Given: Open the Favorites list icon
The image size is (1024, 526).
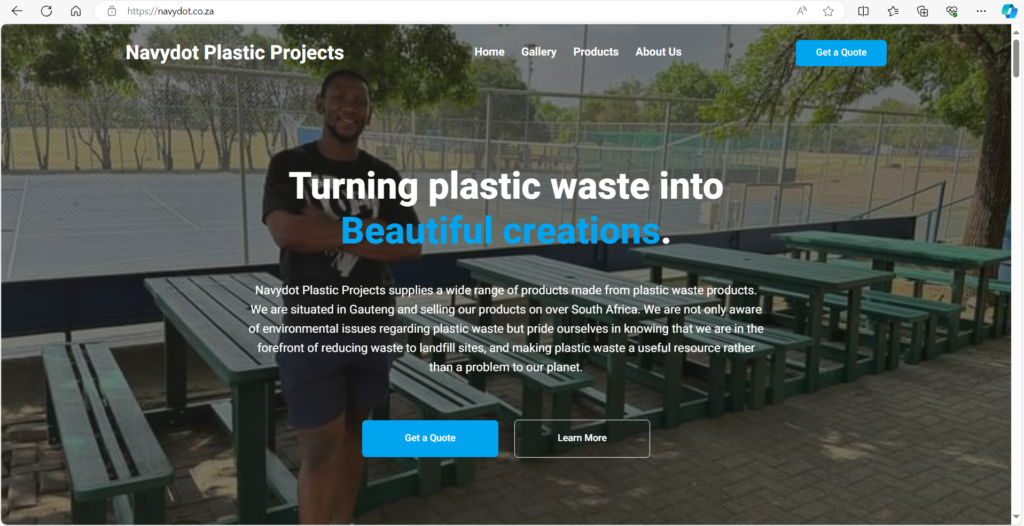Looking at the screenshot, I should point(893,11).
